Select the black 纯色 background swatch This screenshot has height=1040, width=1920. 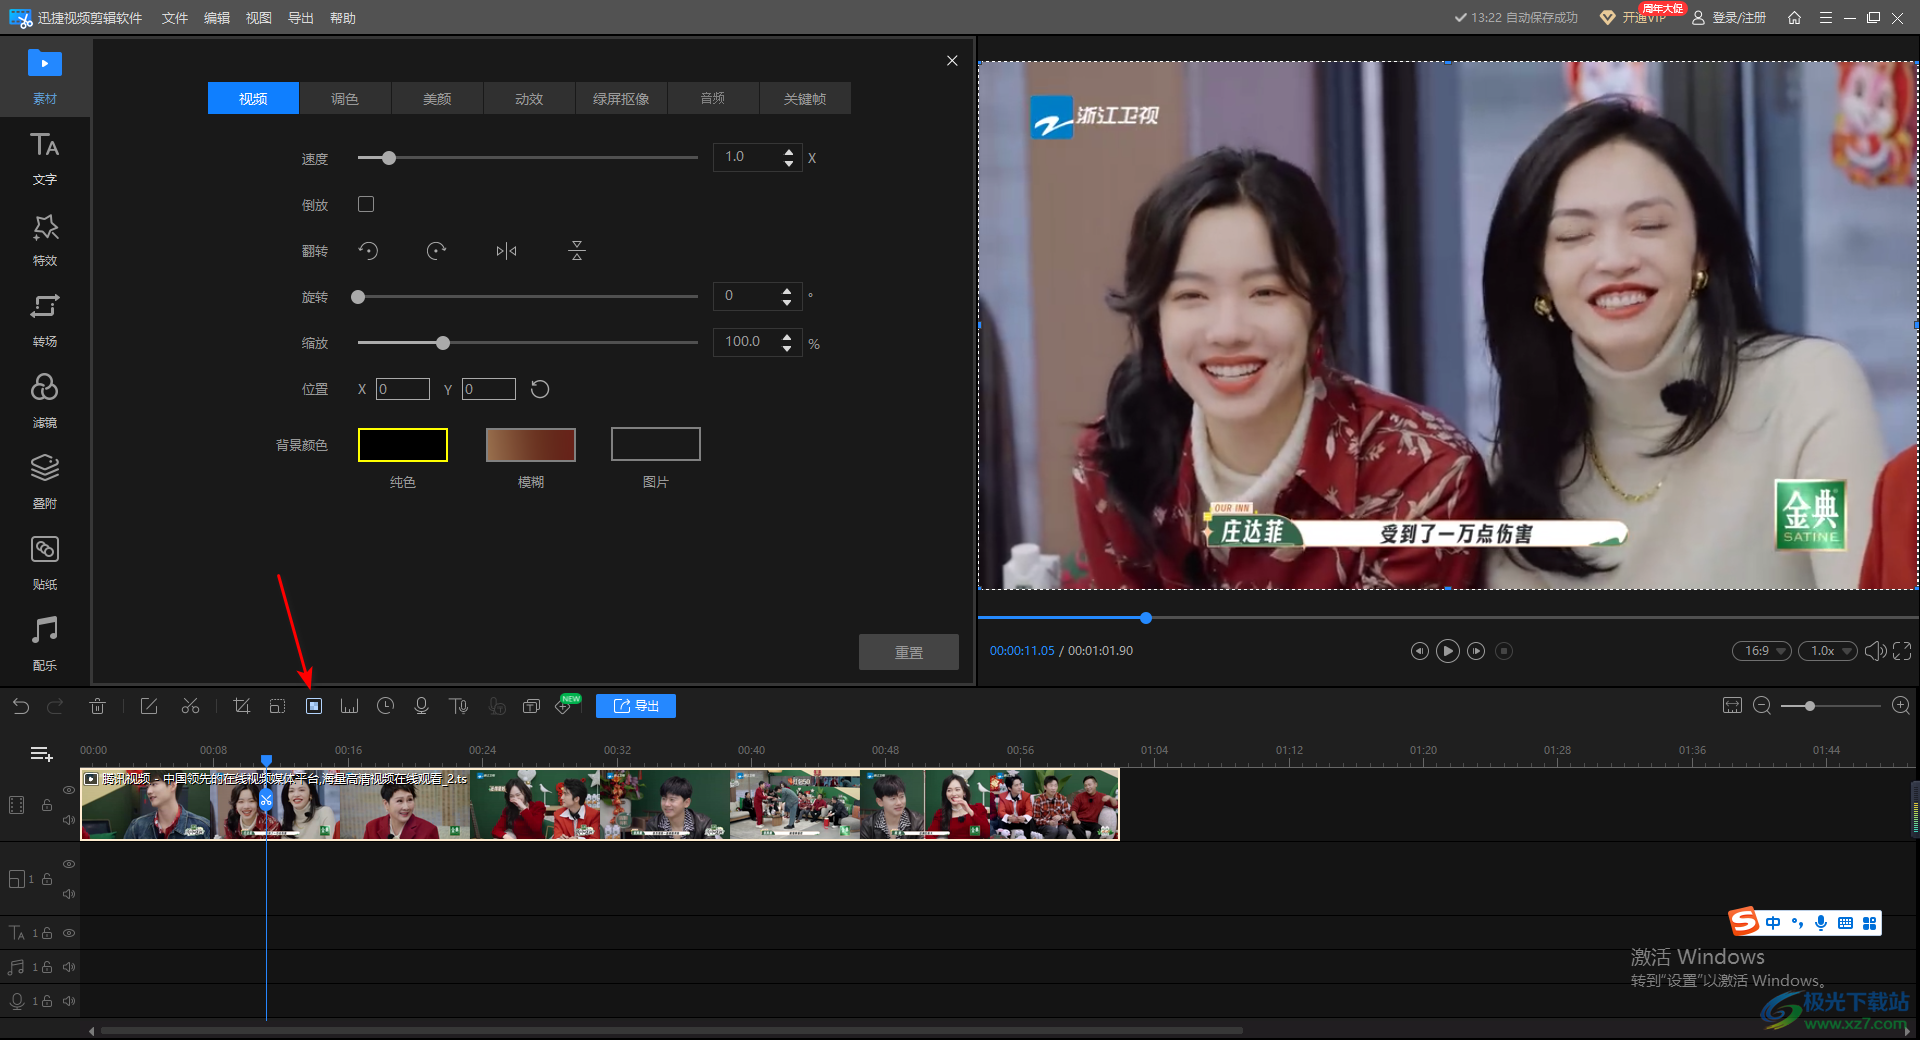point(403,445)
